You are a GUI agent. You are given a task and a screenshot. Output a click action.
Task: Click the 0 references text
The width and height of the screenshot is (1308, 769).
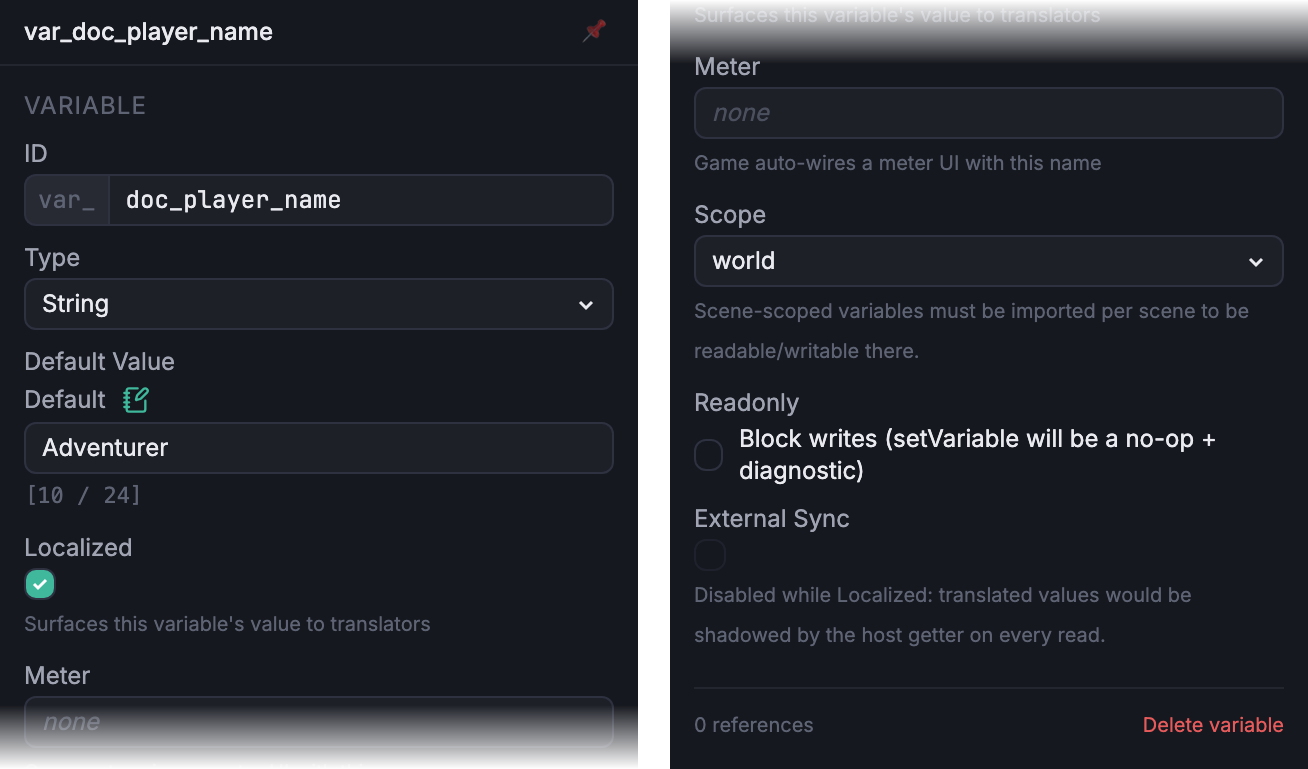(x=754, y=725)
